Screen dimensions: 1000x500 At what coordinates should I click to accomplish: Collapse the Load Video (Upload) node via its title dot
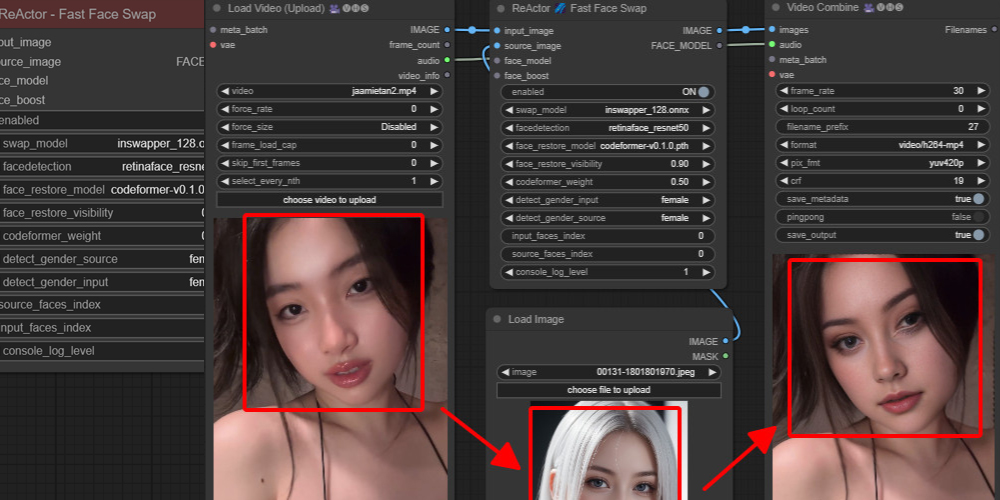217,8
